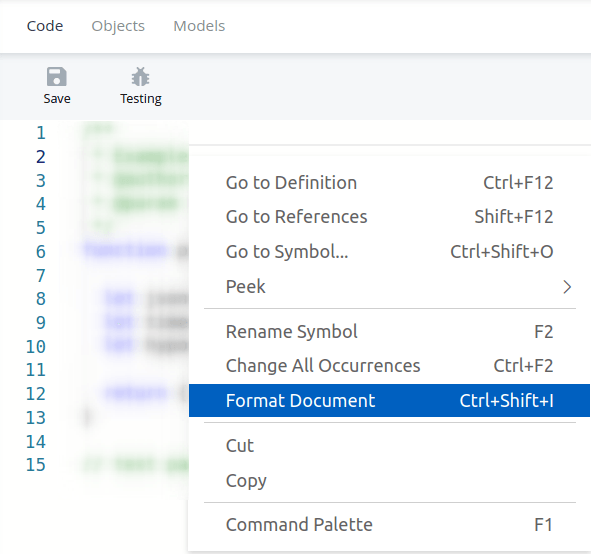Switch to the Models tab
Screen dimensions: 591x554
click(199, 26)
